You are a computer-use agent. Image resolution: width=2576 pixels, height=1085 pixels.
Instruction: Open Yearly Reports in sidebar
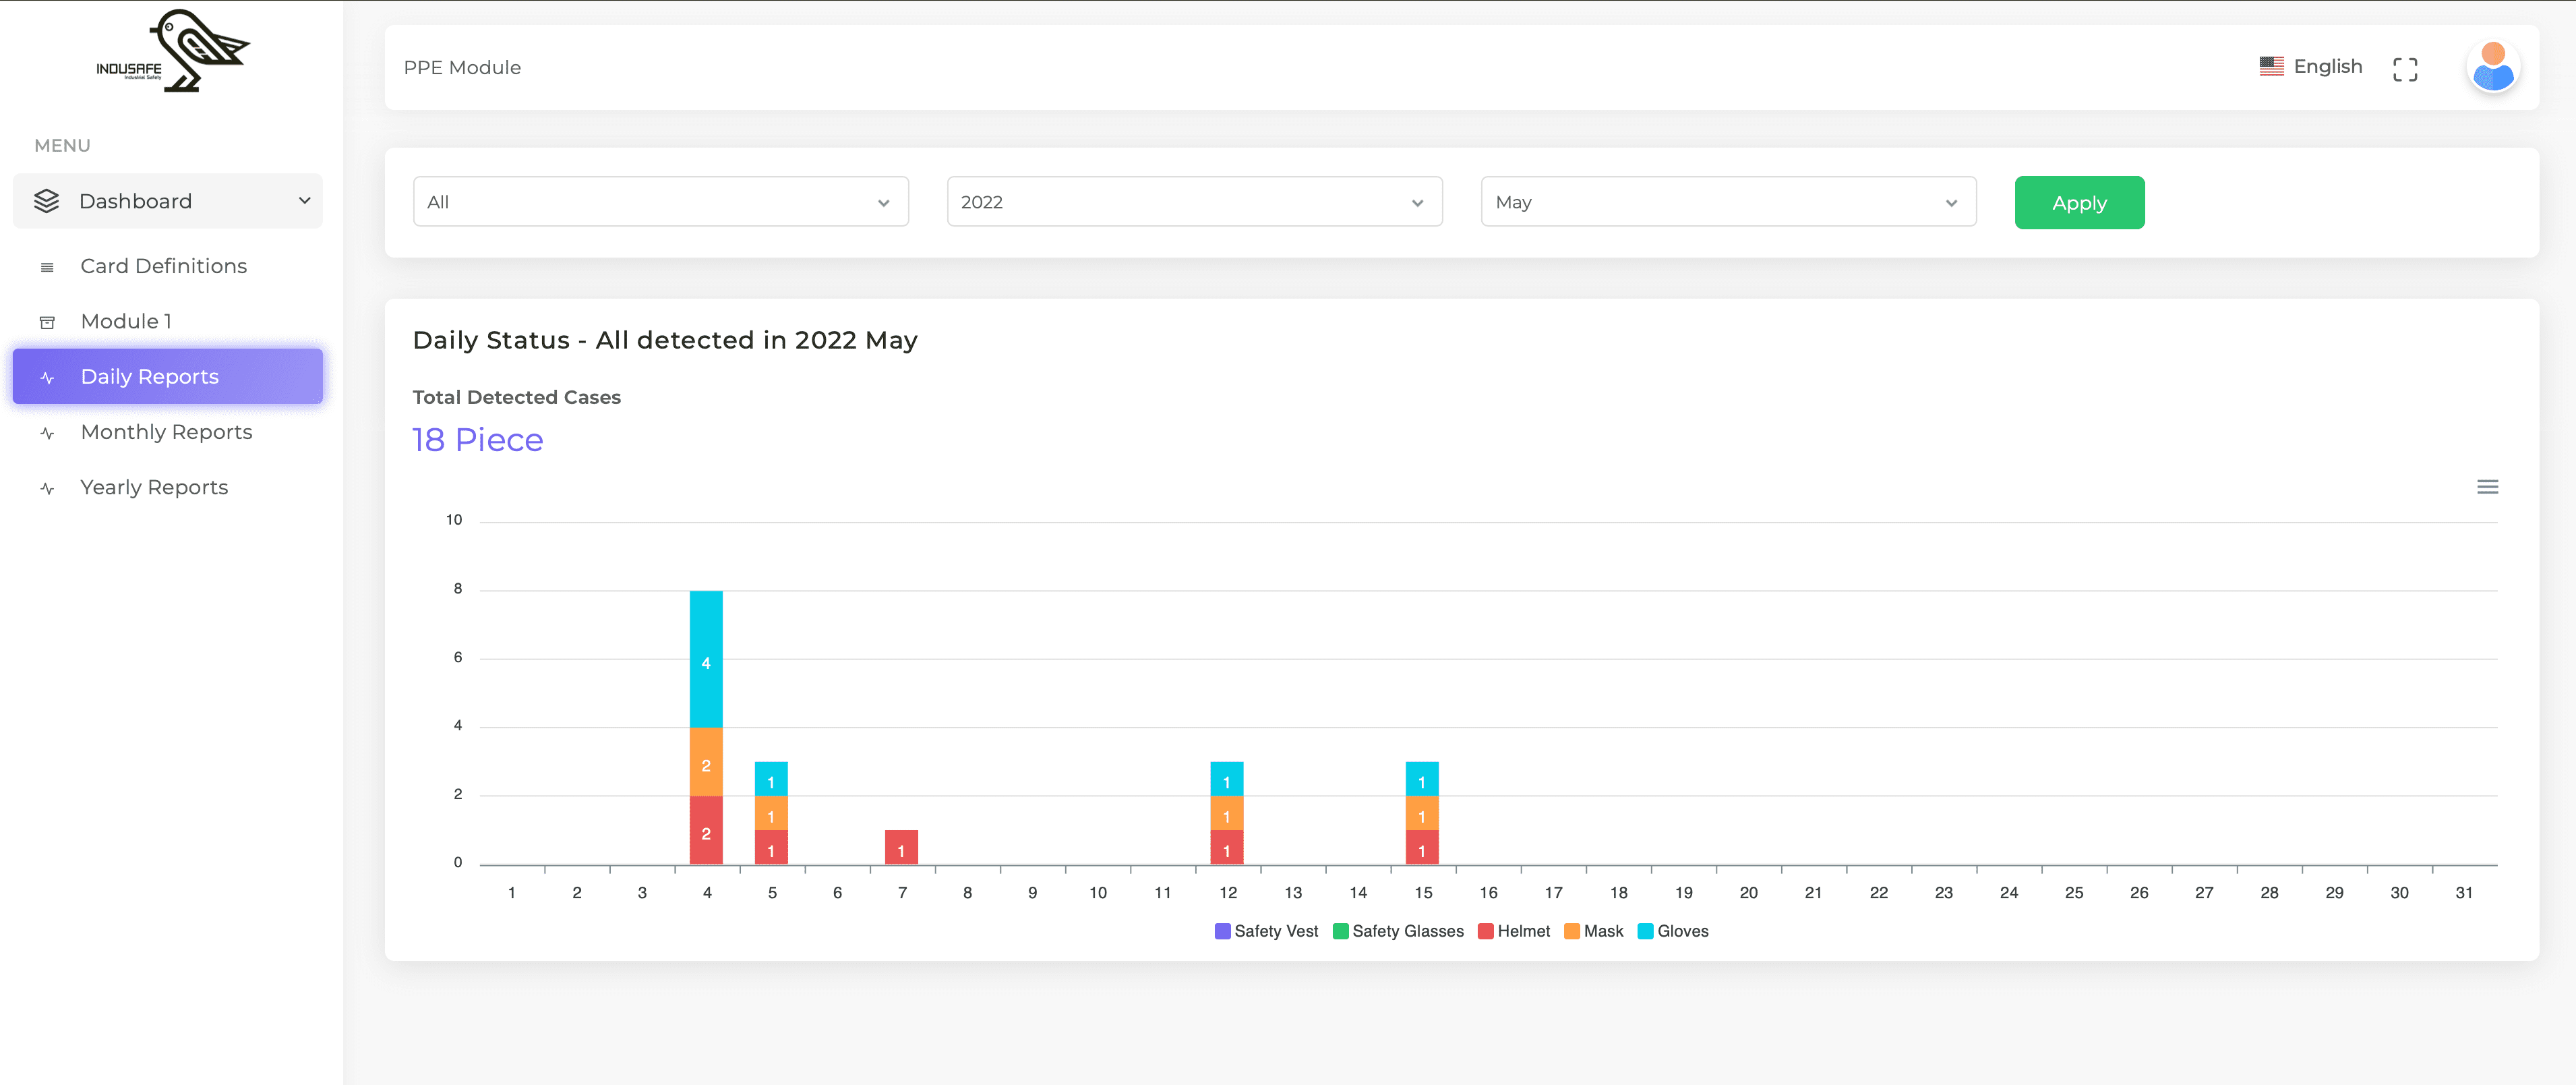(x=154, y=487)
